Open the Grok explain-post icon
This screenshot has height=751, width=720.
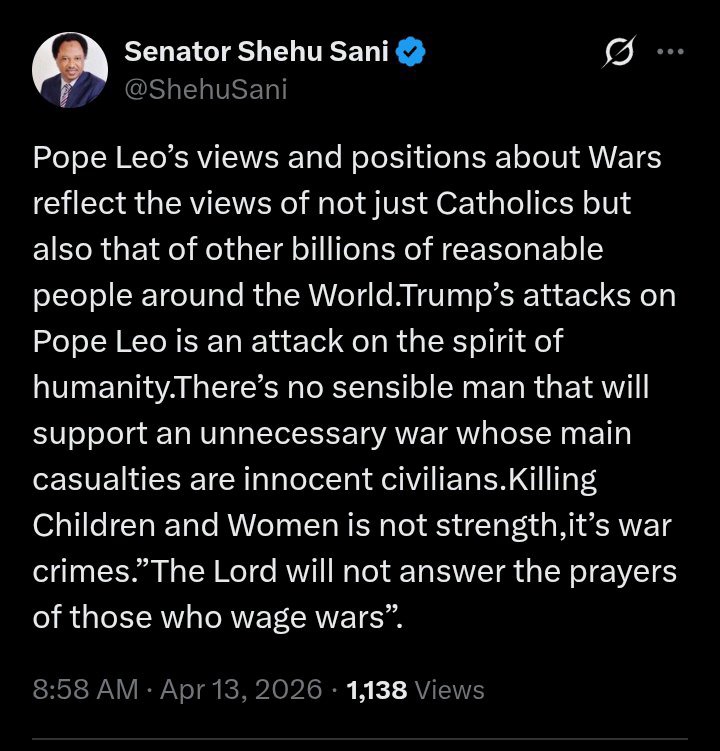(x=617, y=54)
